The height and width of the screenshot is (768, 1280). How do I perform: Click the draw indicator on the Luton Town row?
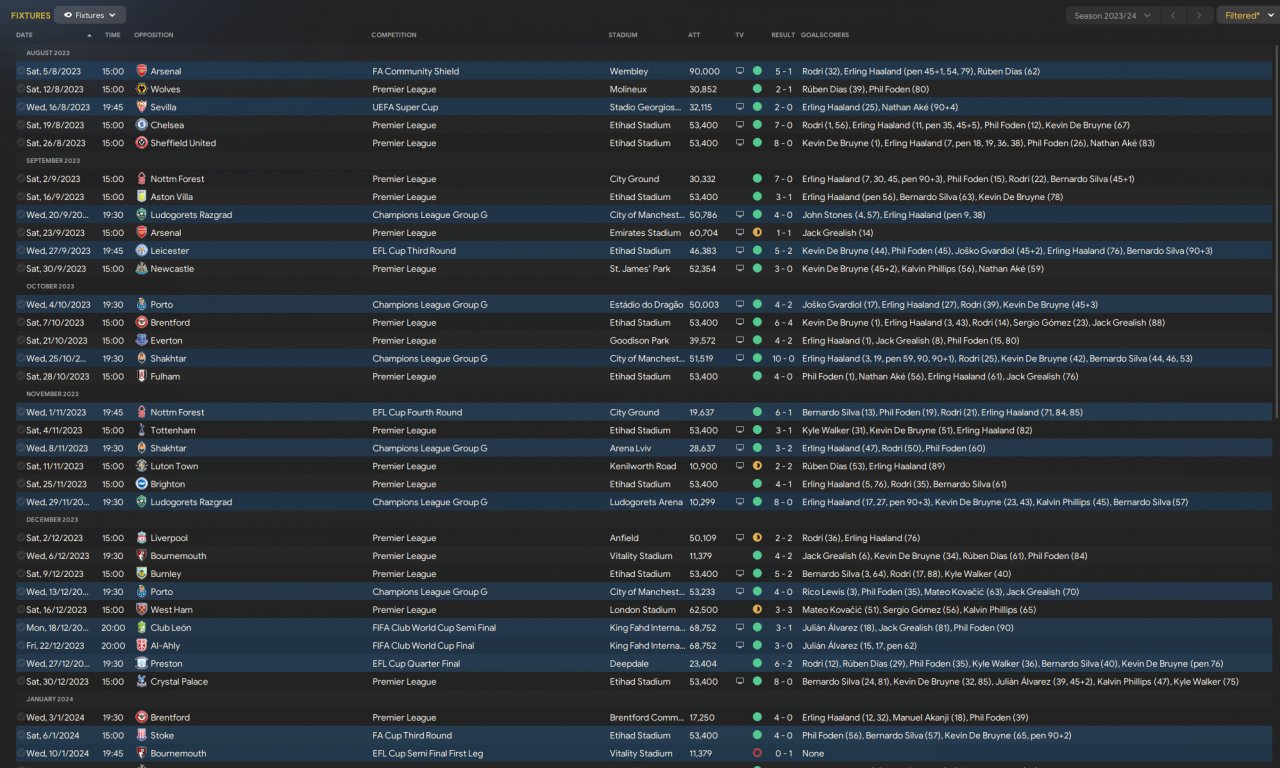[x=757, y=467]
